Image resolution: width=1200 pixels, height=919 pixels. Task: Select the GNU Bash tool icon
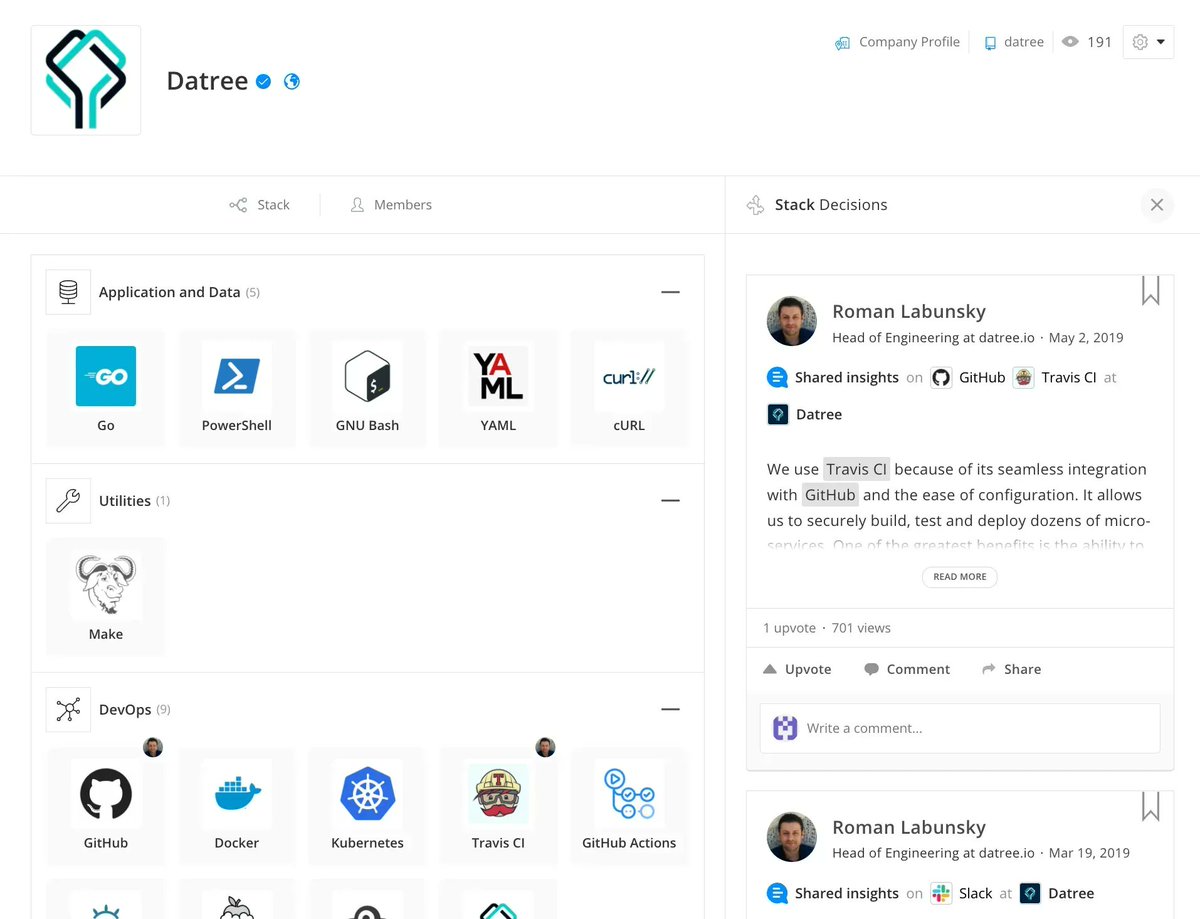click(367, 376)
